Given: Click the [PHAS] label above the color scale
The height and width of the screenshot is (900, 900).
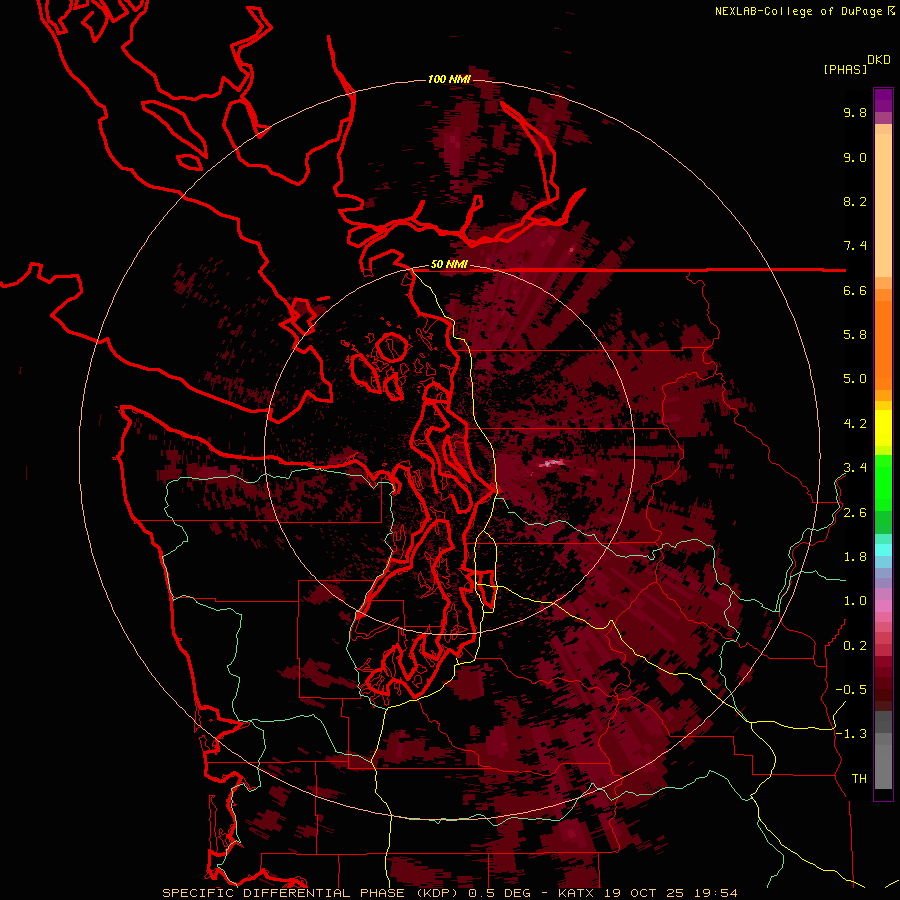Looking at the screenshot, I should pos(845,69).
